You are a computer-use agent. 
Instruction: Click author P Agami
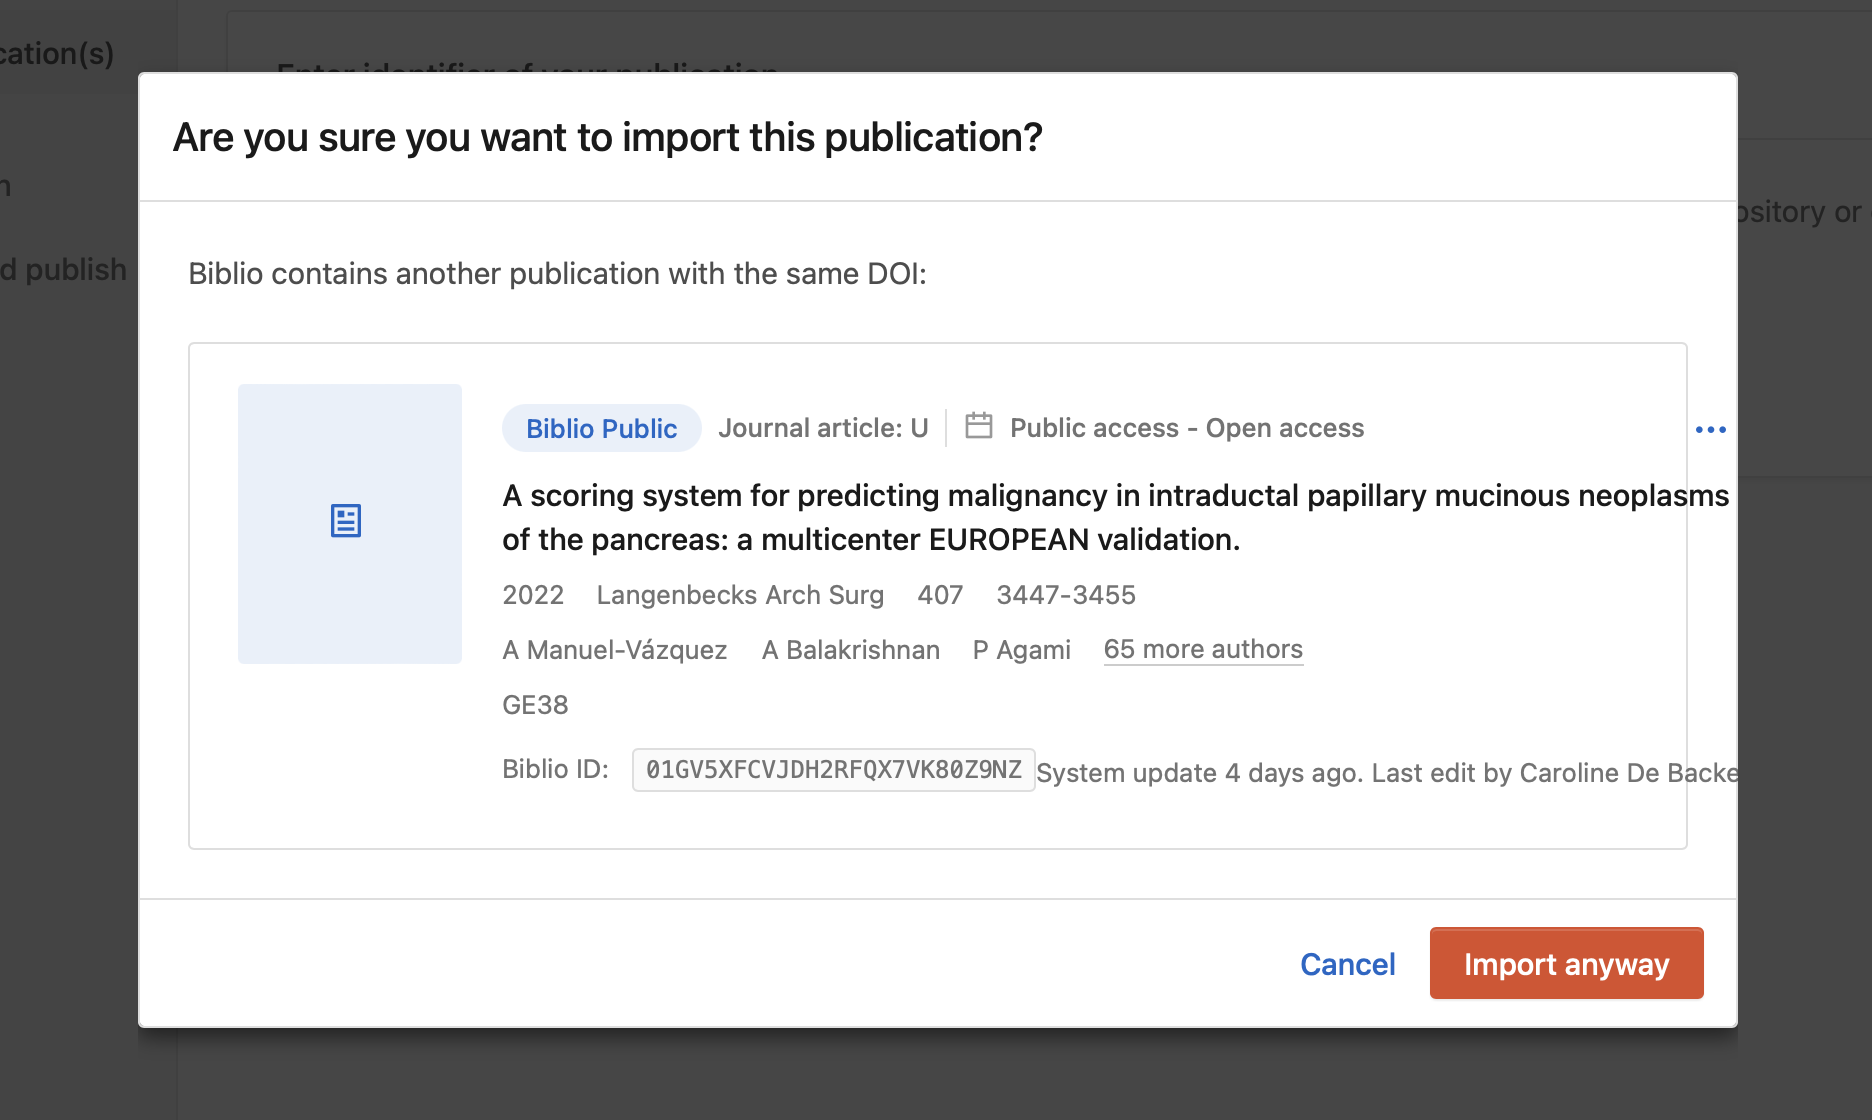[1021, 649]
